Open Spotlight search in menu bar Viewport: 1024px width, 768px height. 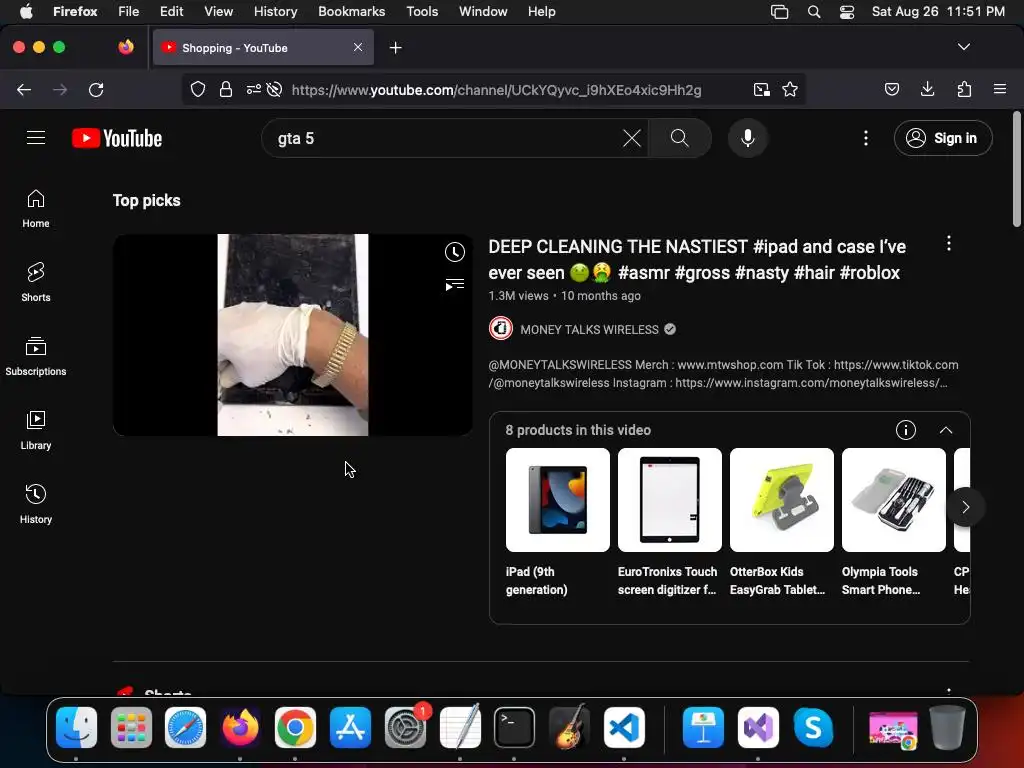click(814, 12)
